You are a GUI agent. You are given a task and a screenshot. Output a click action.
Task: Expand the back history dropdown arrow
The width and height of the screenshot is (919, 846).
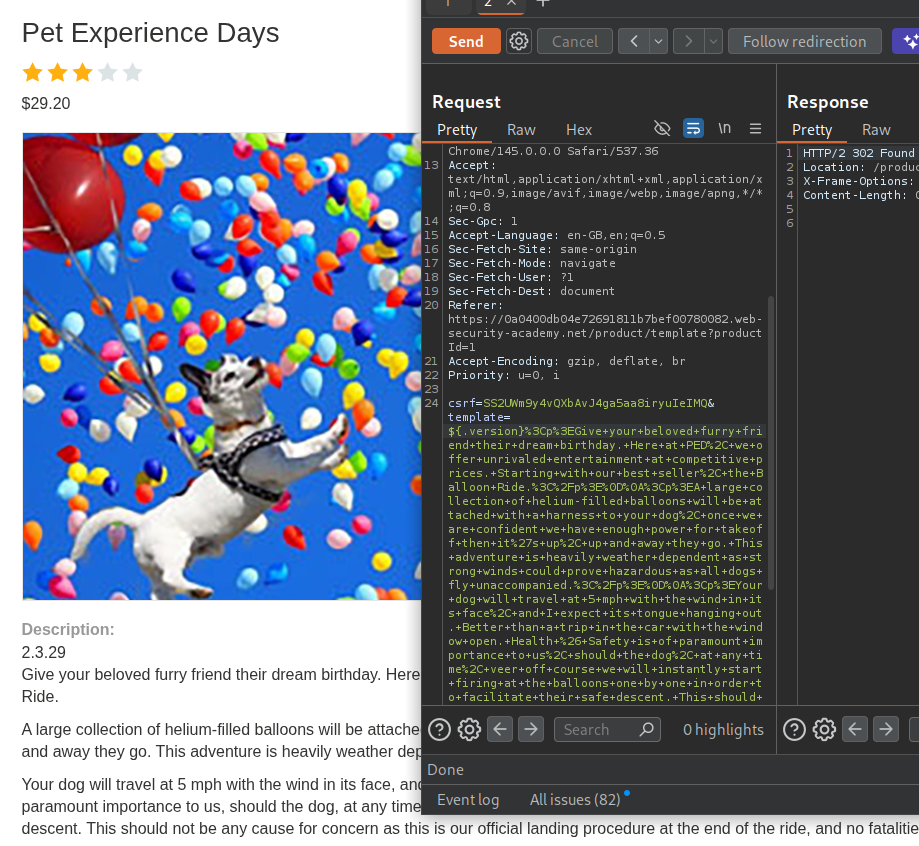click(658, 41)
